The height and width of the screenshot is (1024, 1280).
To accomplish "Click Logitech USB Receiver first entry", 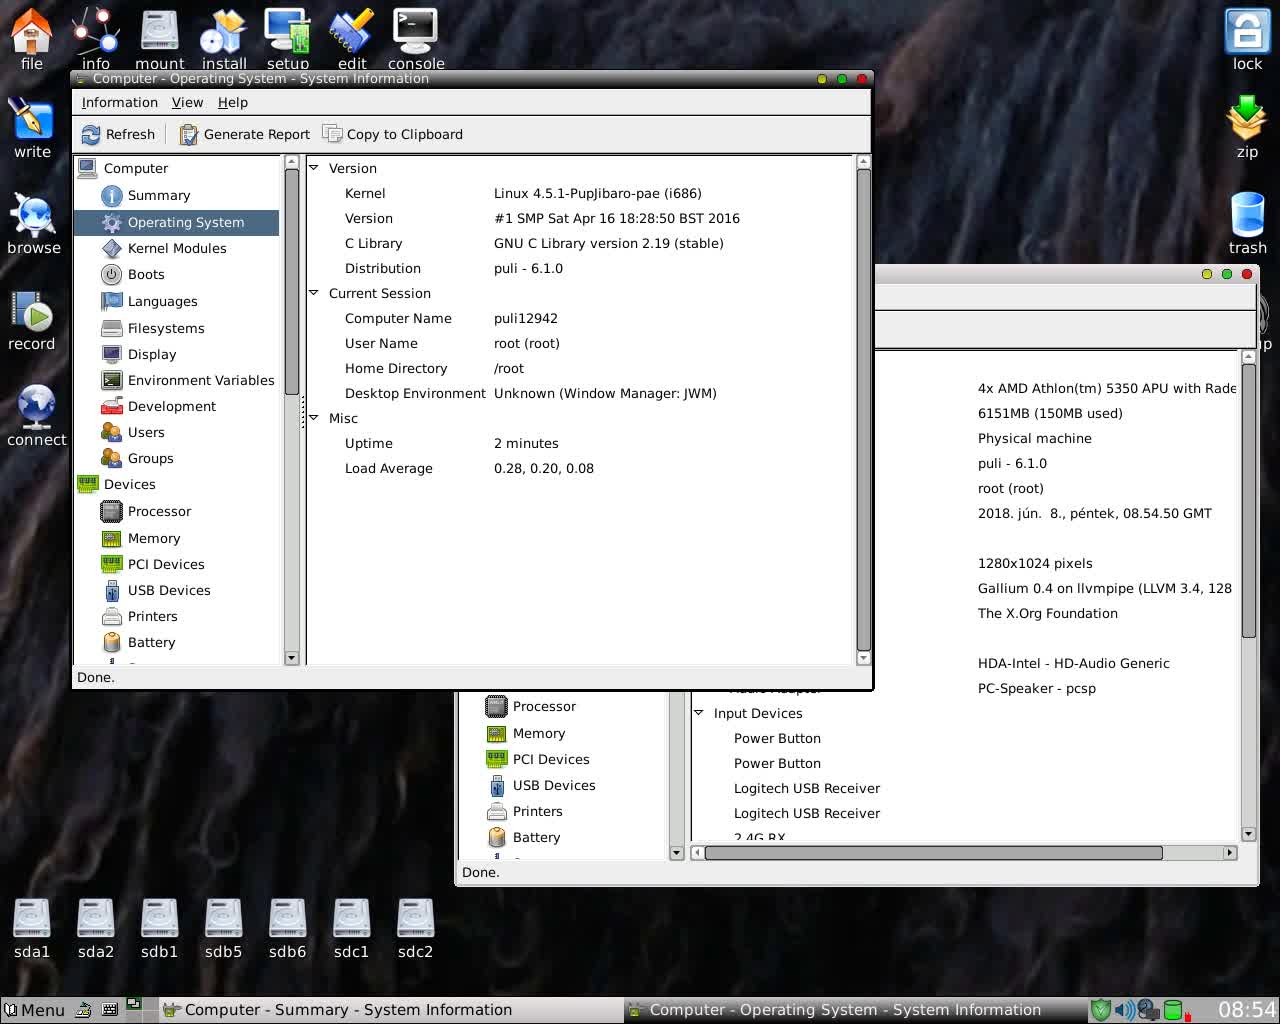I will 807,788.
